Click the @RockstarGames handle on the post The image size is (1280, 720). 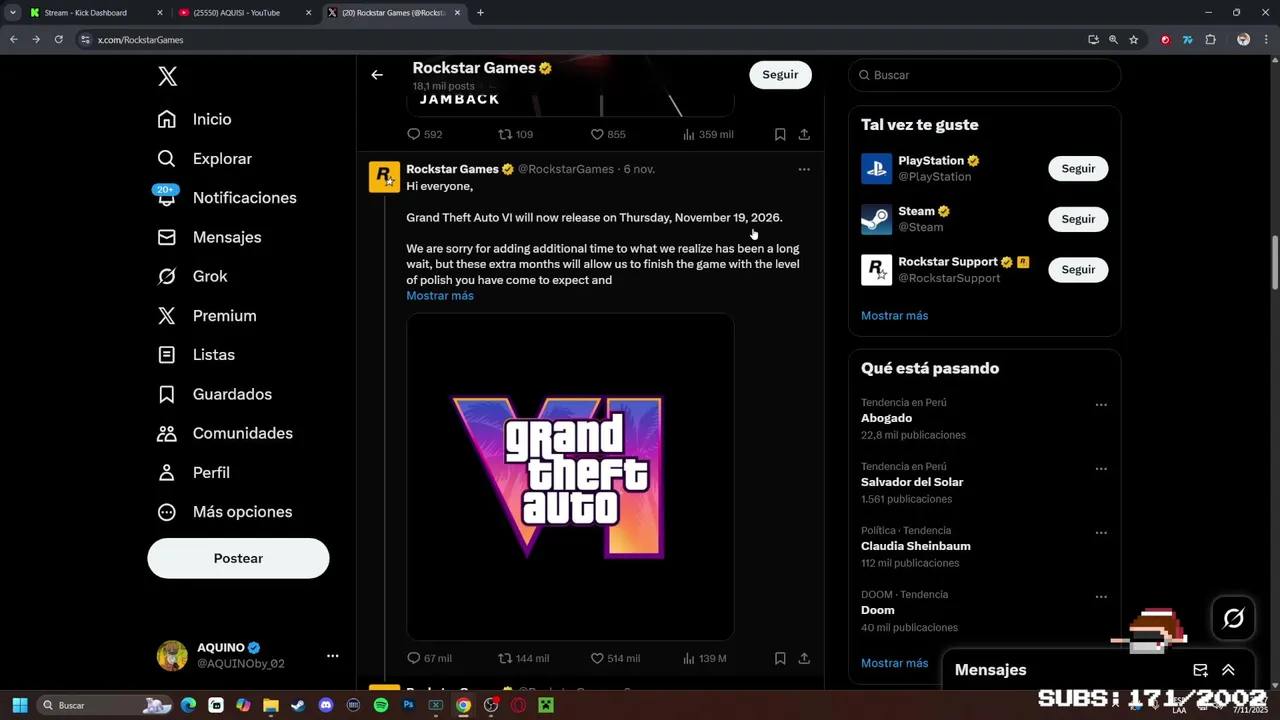coord(566,169)
